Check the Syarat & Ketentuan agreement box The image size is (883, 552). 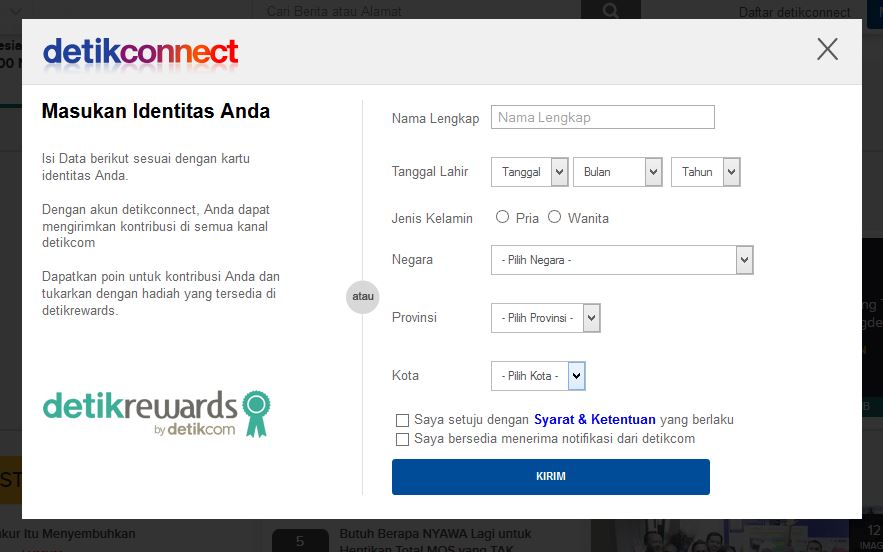coord(402,420)
